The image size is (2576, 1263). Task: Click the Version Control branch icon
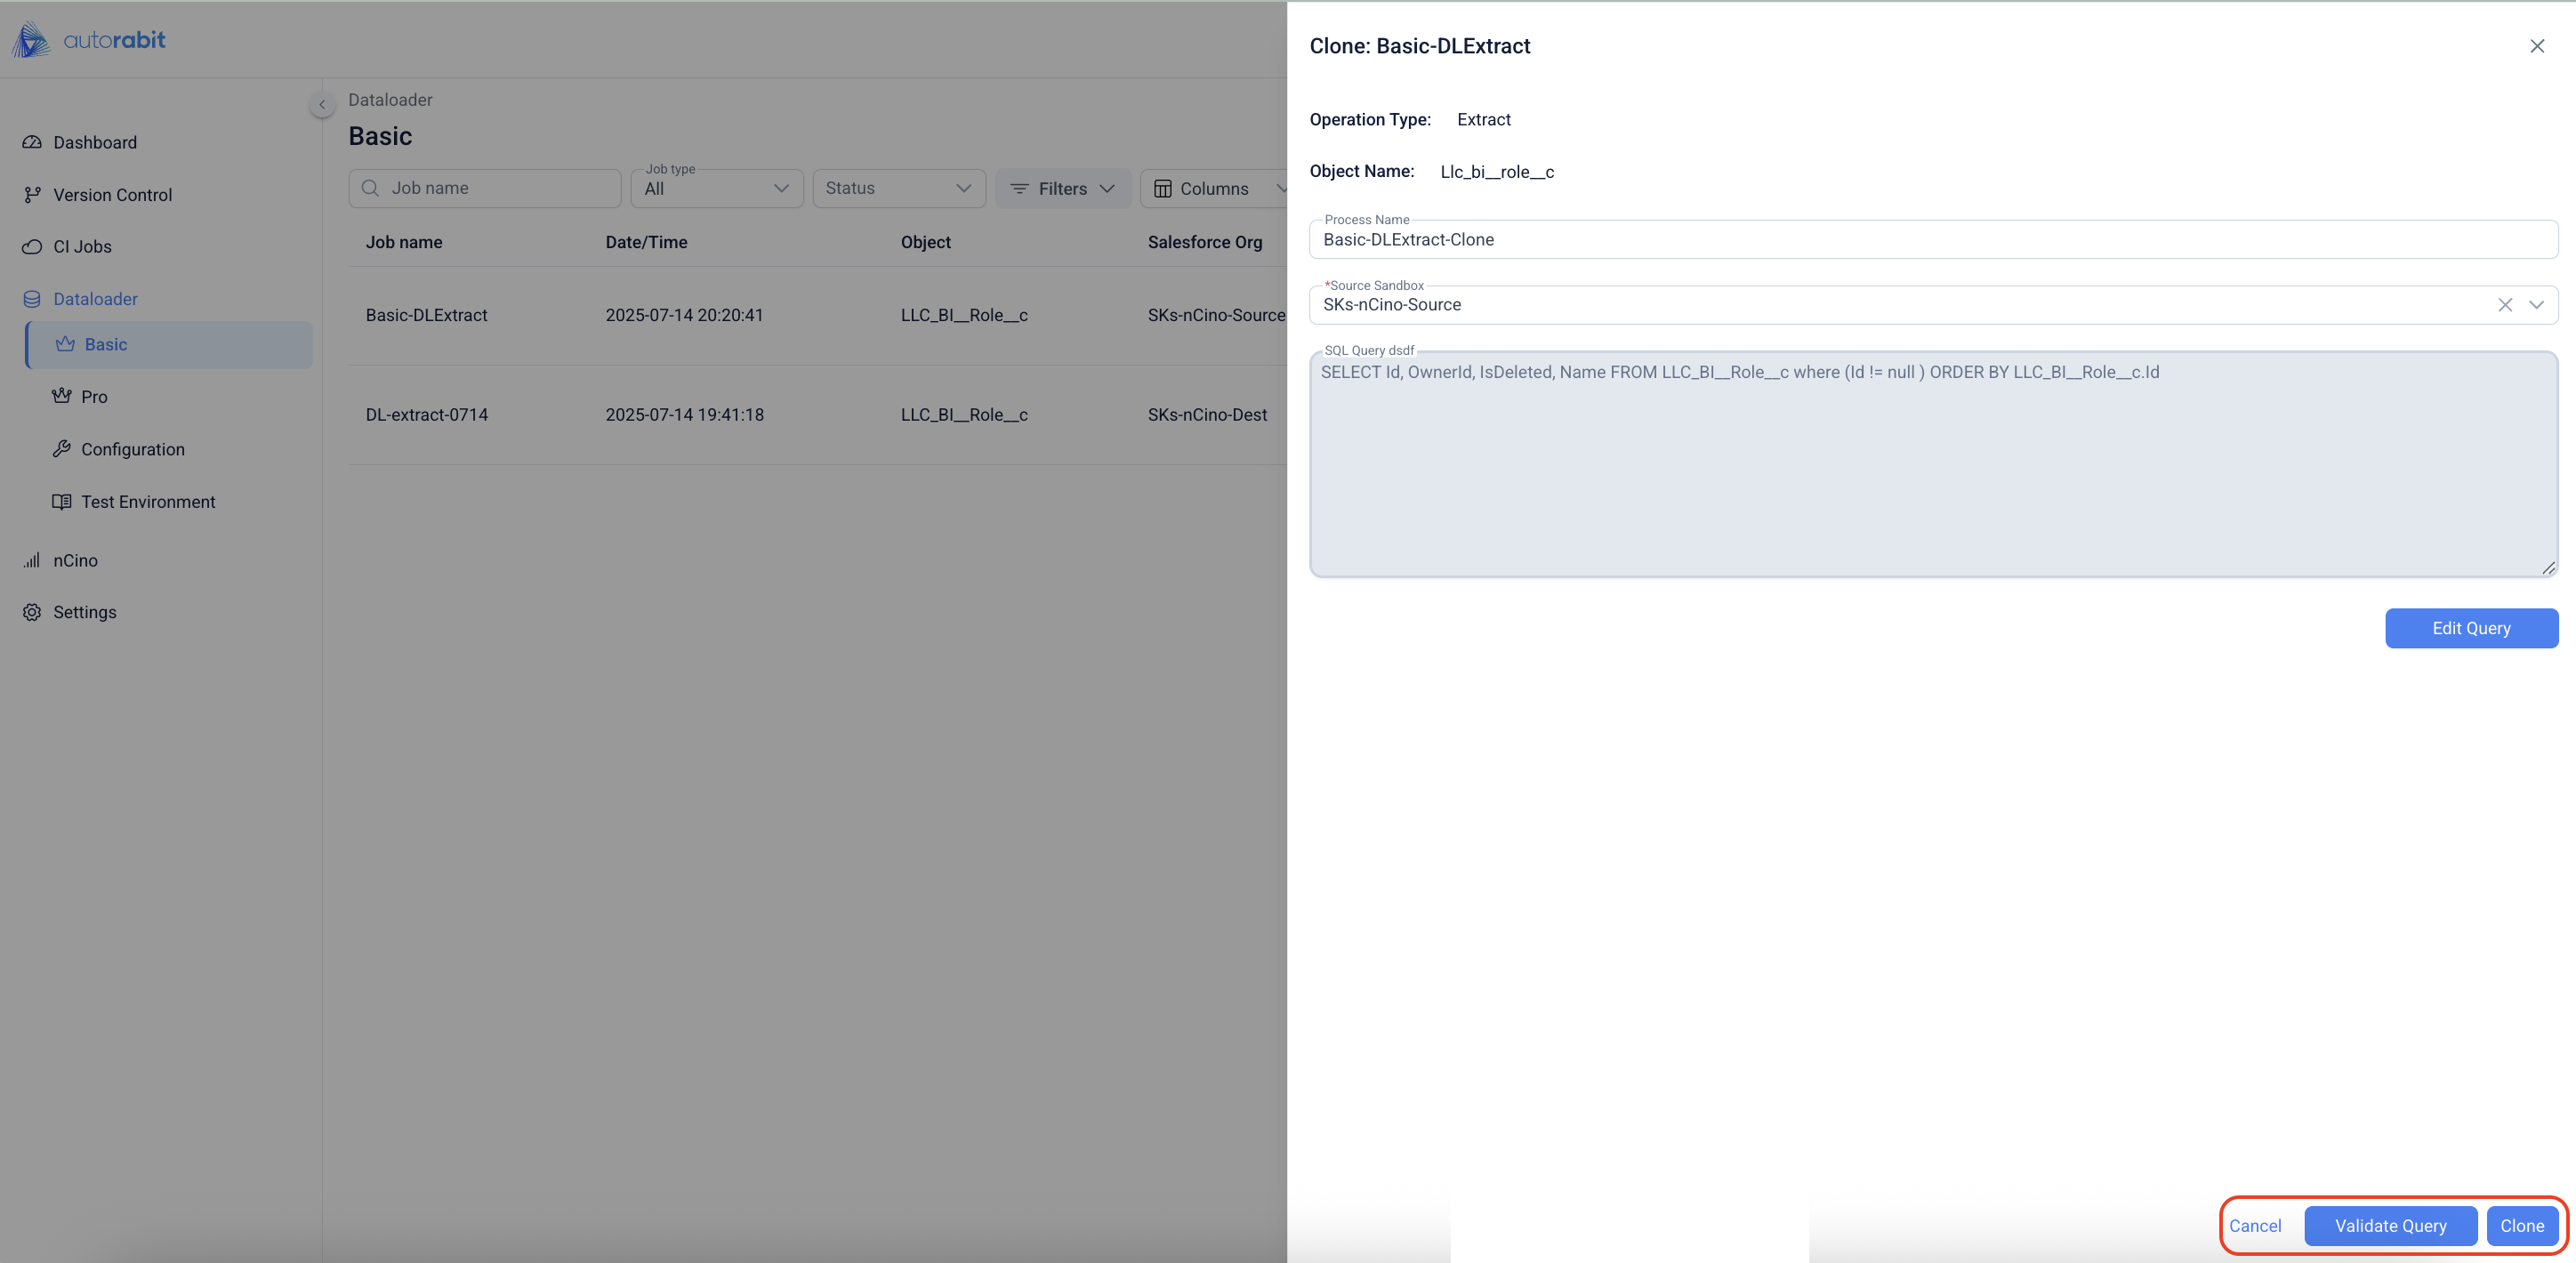click(x=32, y=195)
